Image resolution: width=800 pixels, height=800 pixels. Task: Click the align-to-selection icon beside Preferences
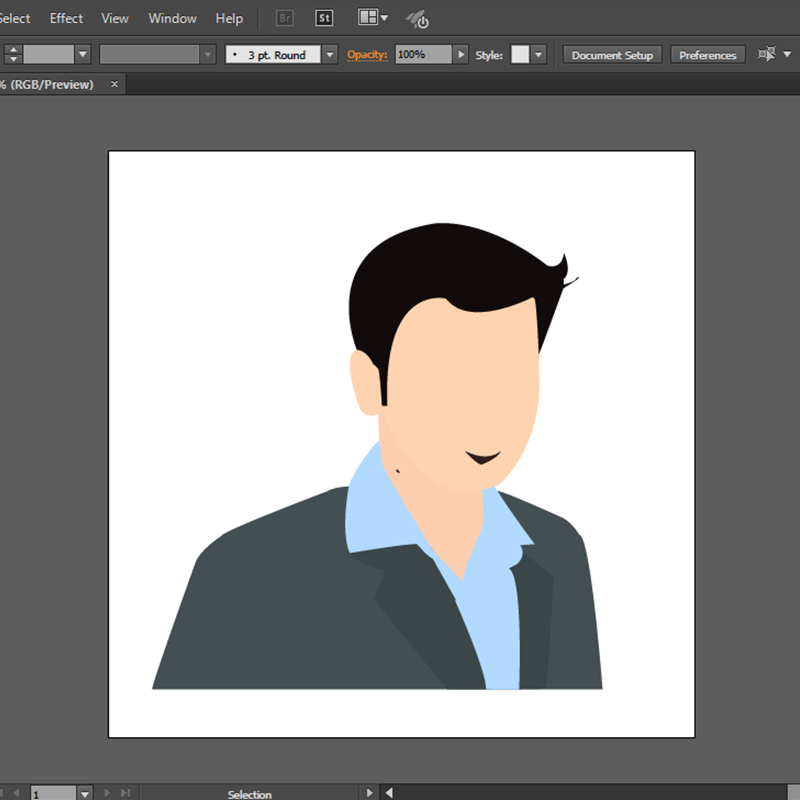[x=768, y=55]
